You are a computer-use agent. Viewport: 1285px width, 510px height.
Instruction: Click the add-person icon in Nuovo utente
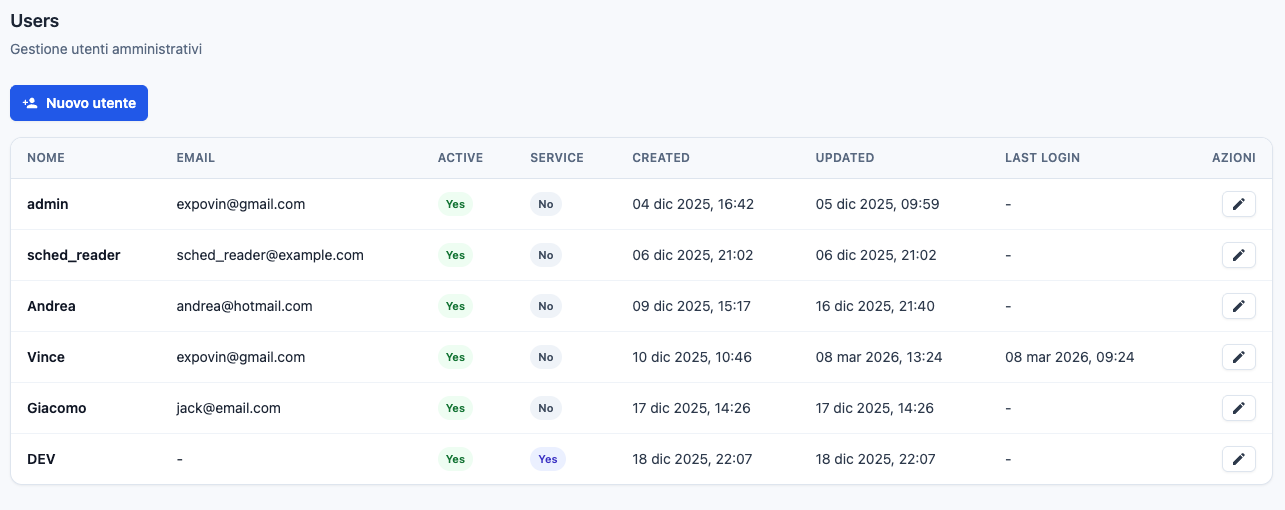tap(30, 103)
